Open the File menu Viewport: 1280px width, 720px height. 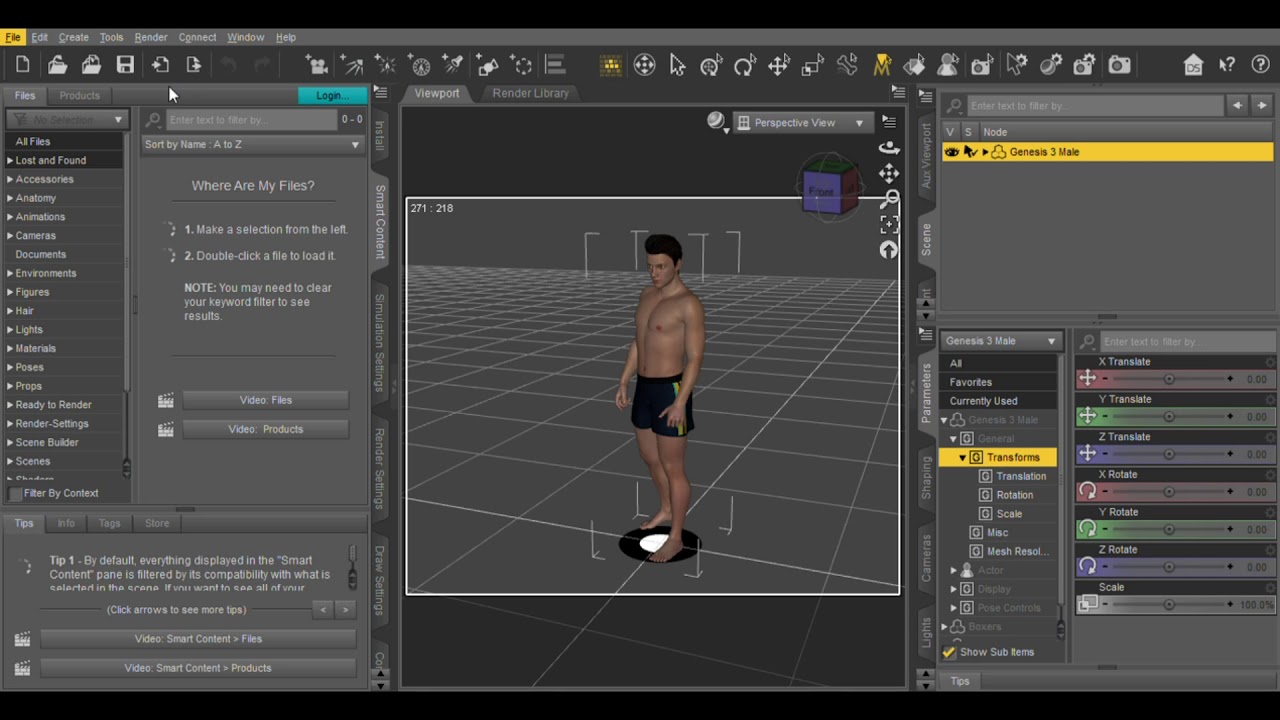tap(13, 37)
